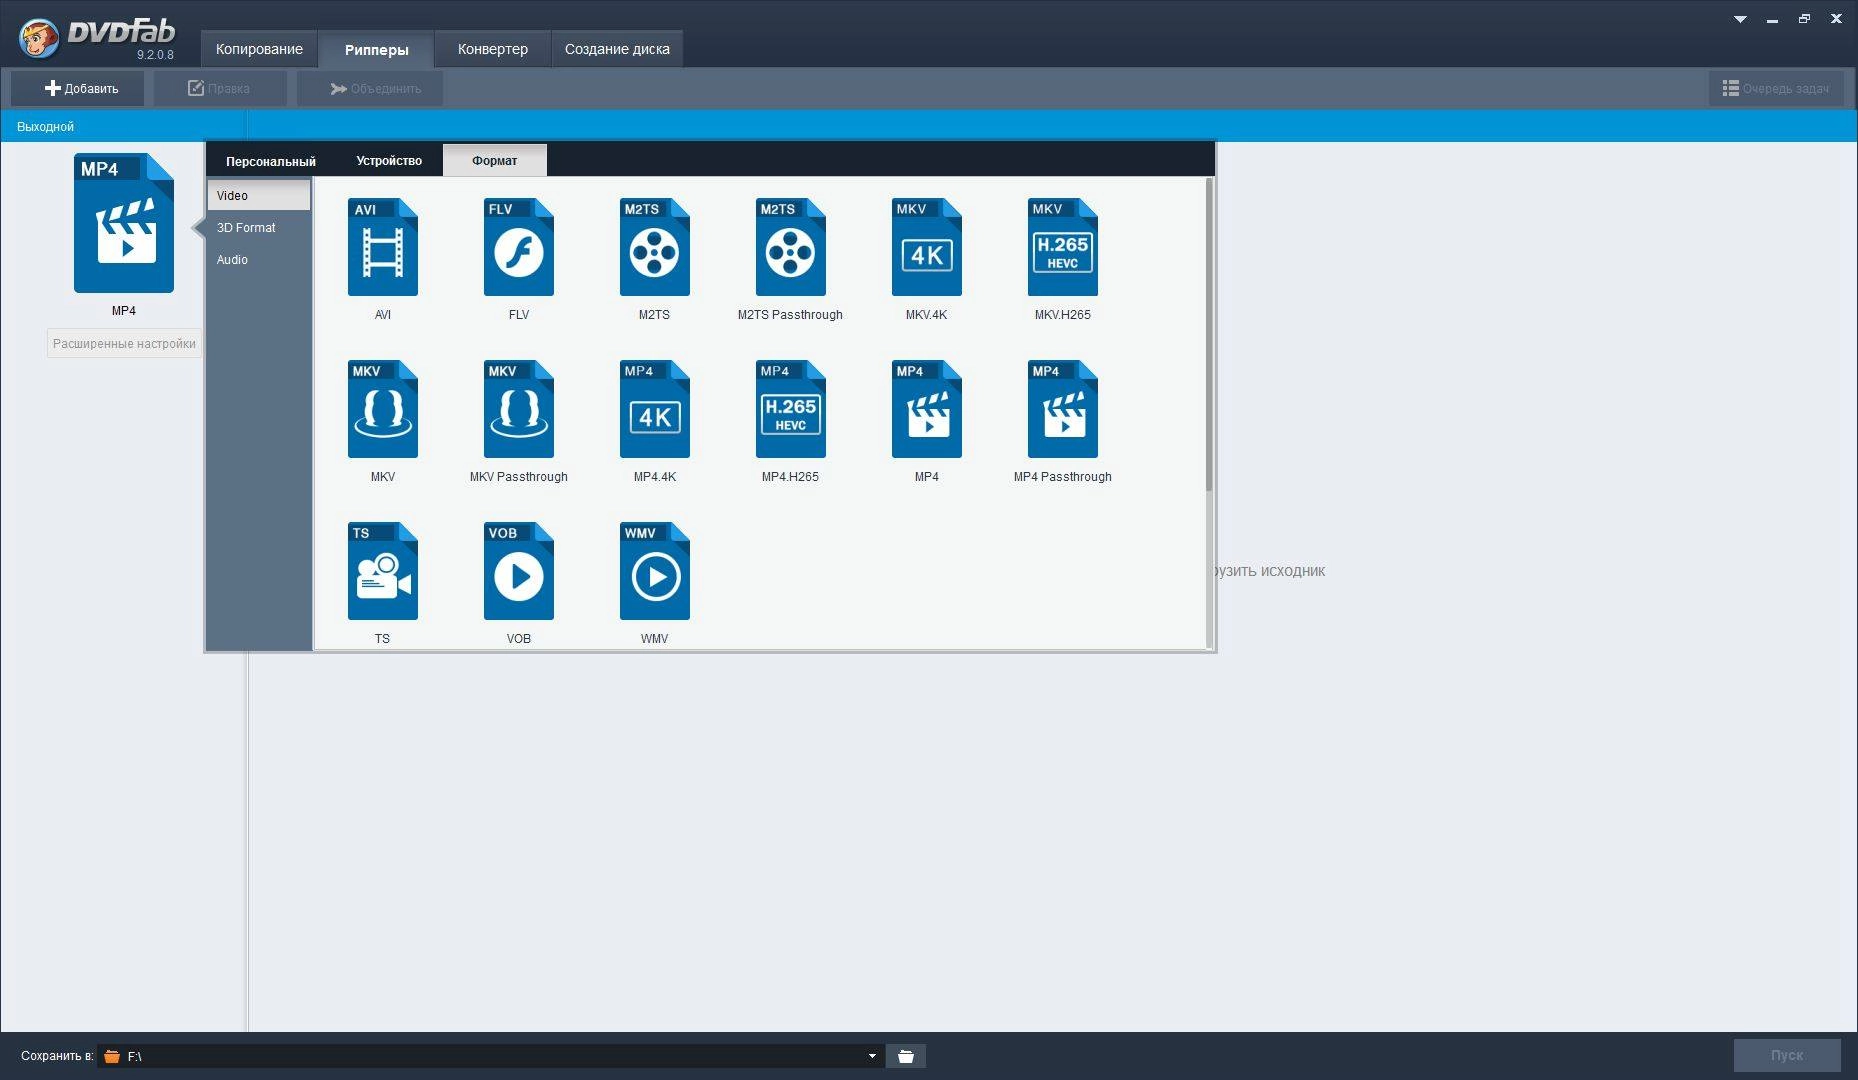Viewport: 1858px width, 1080px height.
Task: Switch to Устройство profile tab
Action: [389, 161]
